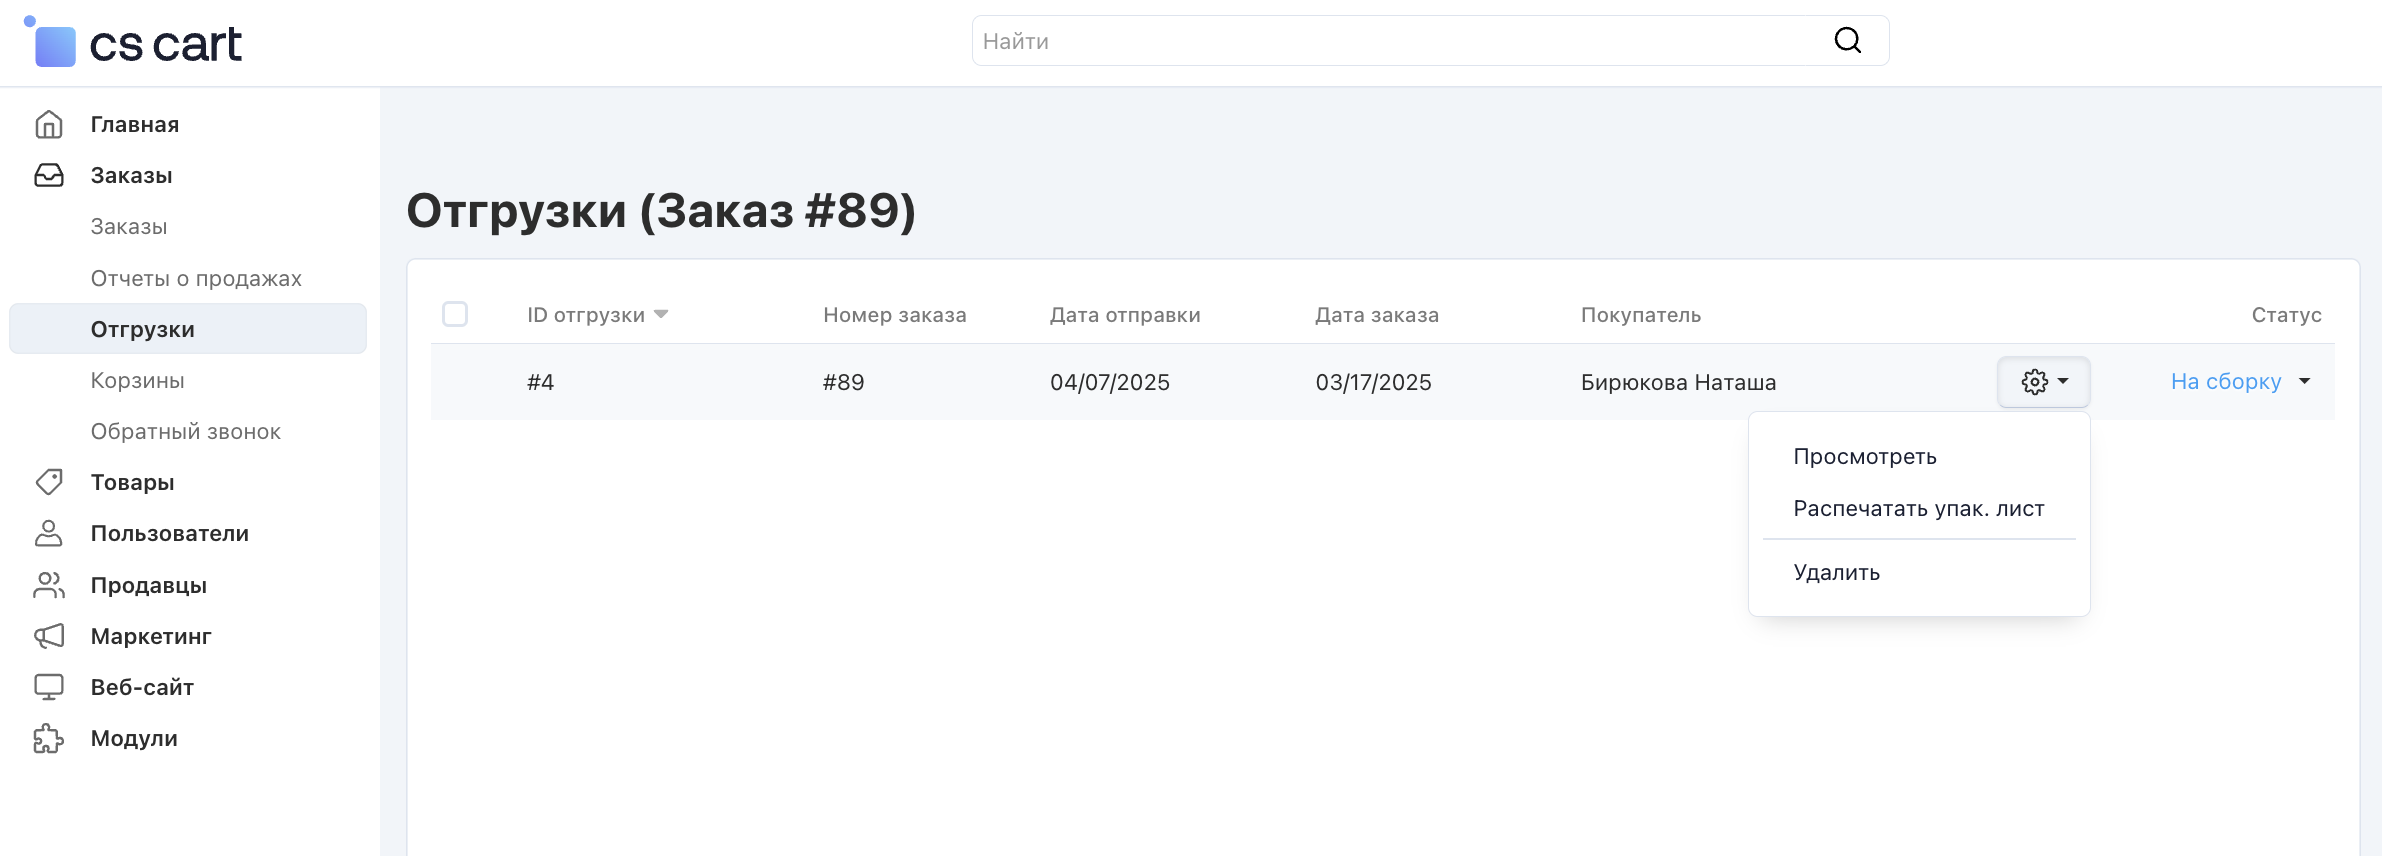Click the user icon for Пользователи
Viewport: 2382px width, 856px height.
pos(49,533)
